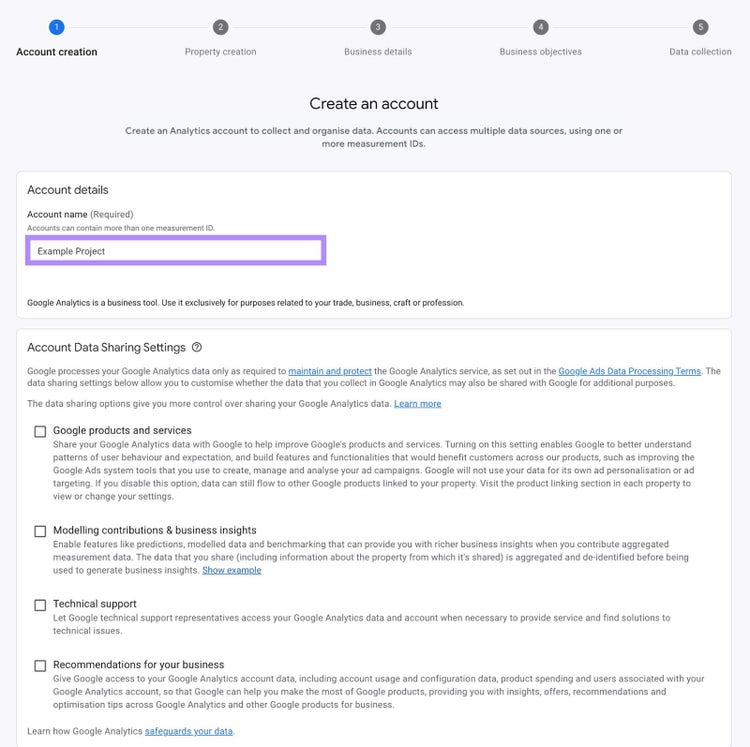
Task: Select the Property creation step label
Action: click(x=221, y=52)
